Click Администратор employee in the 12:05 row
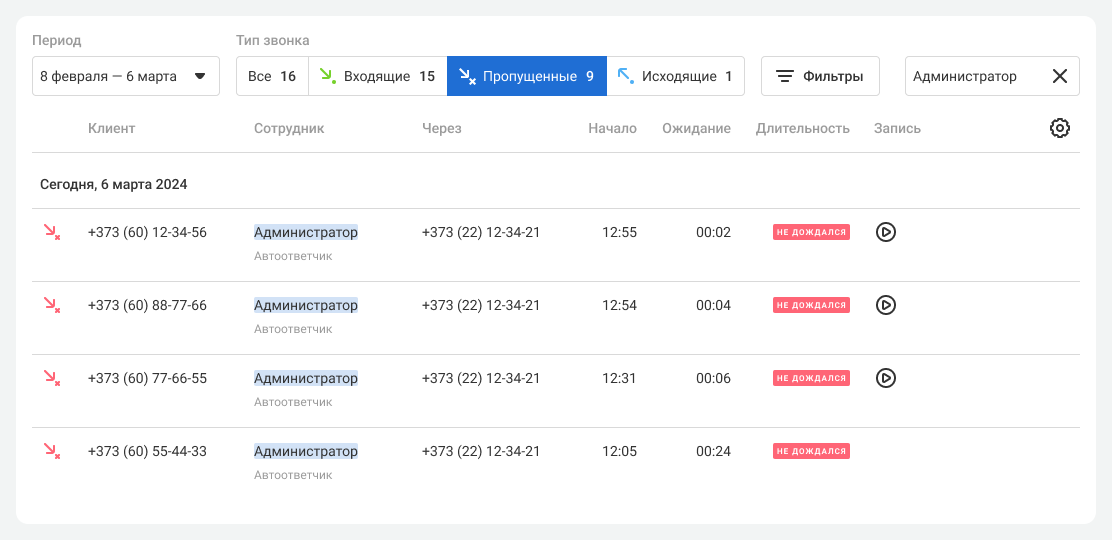This screenshot has width=1112, height=540. click(x=305, y=451)
